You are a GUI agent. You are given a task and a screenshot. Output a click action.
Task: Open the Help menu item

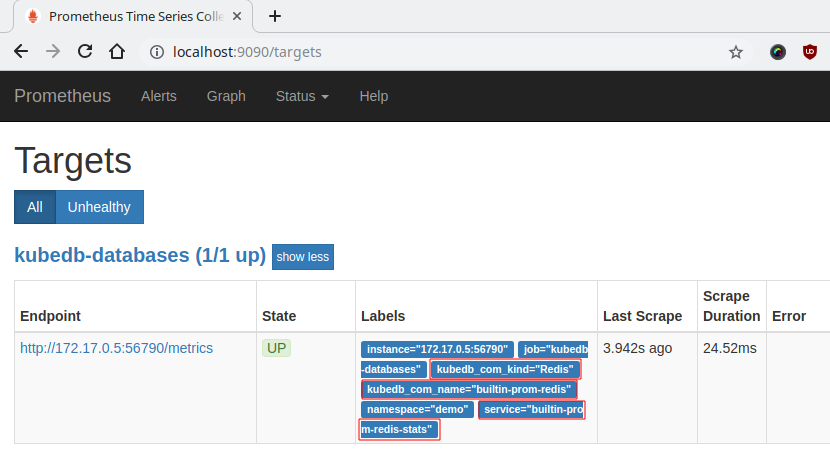point(373,97)
